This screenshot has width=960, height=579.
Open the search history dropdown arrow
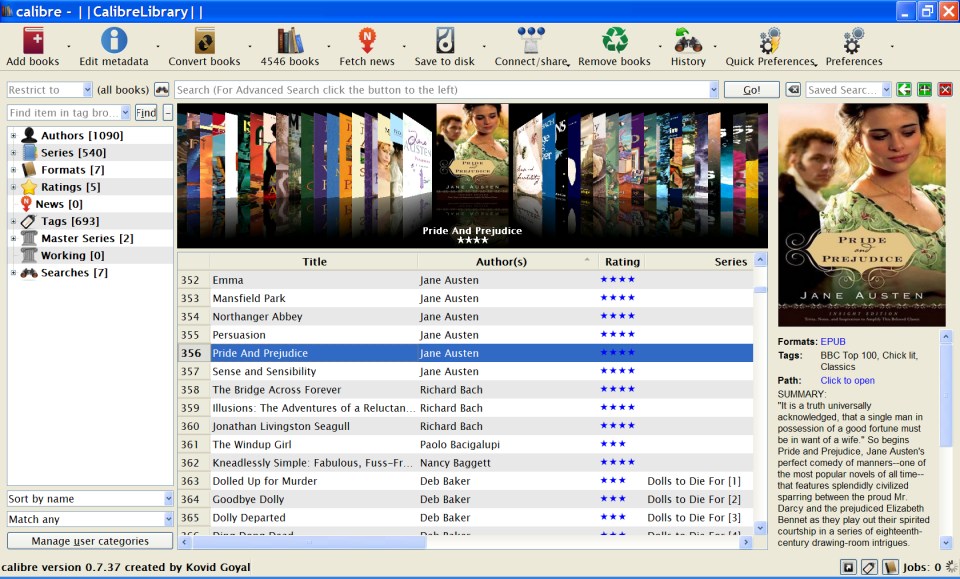coord(714,90)
